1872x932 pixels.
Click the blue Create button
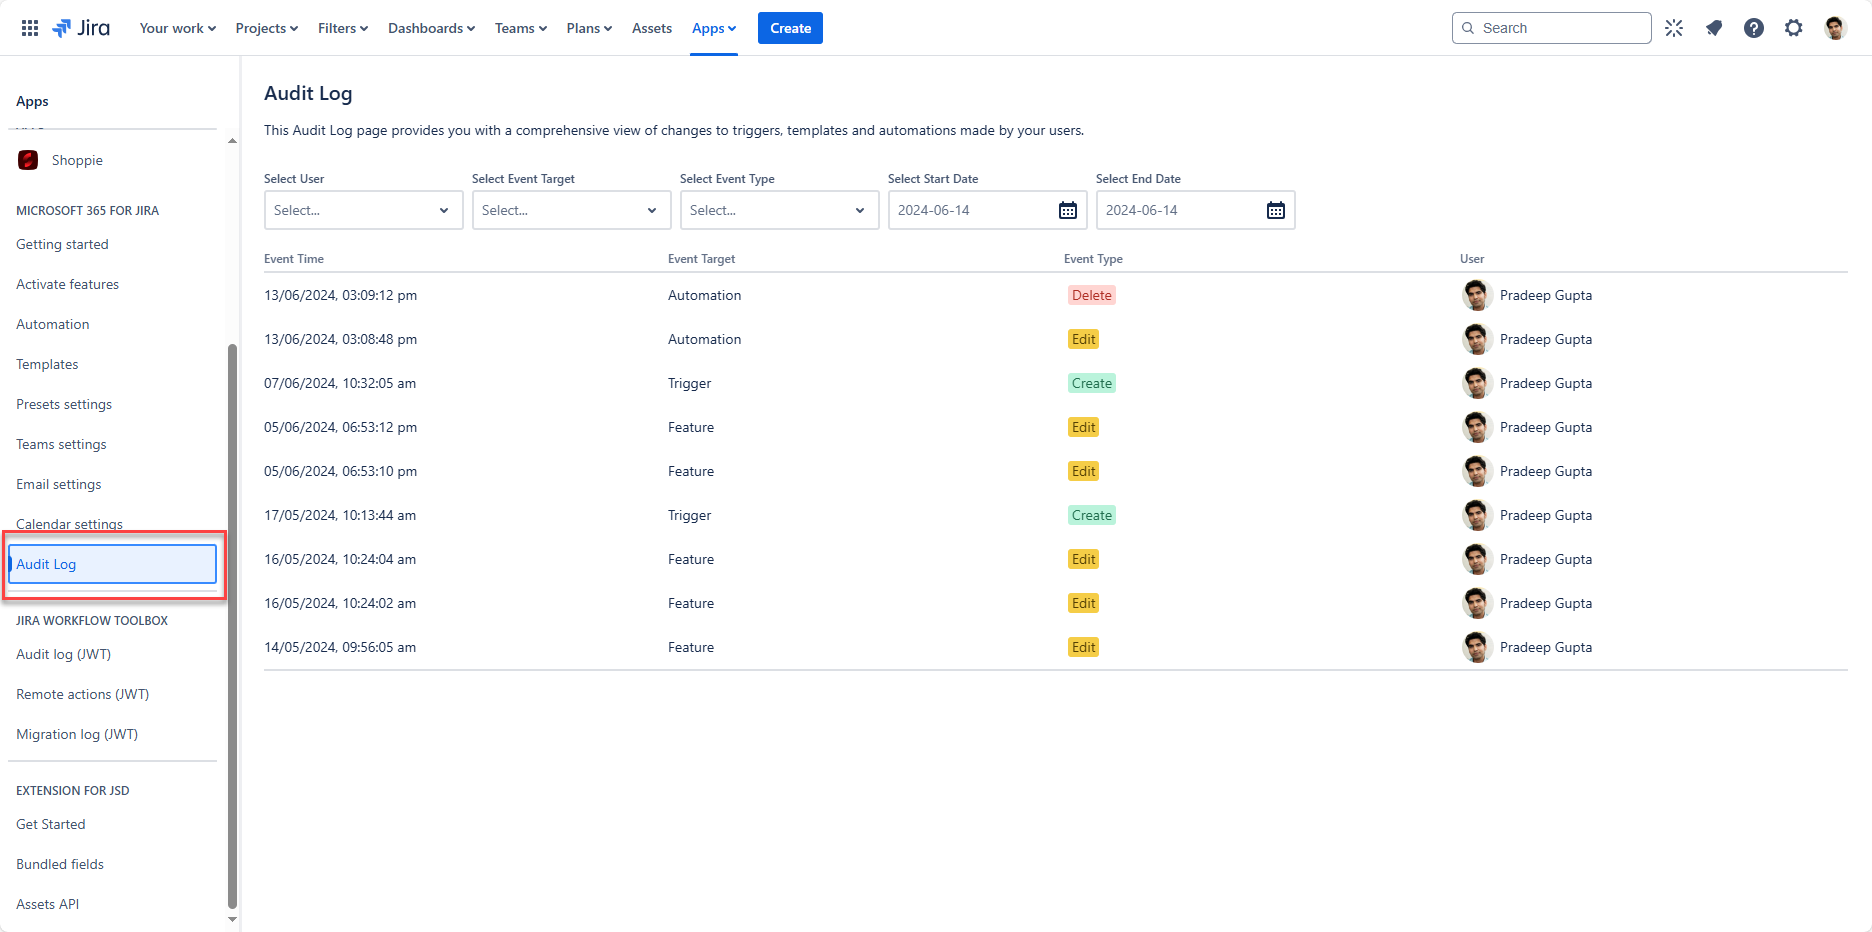click(790, 28)
